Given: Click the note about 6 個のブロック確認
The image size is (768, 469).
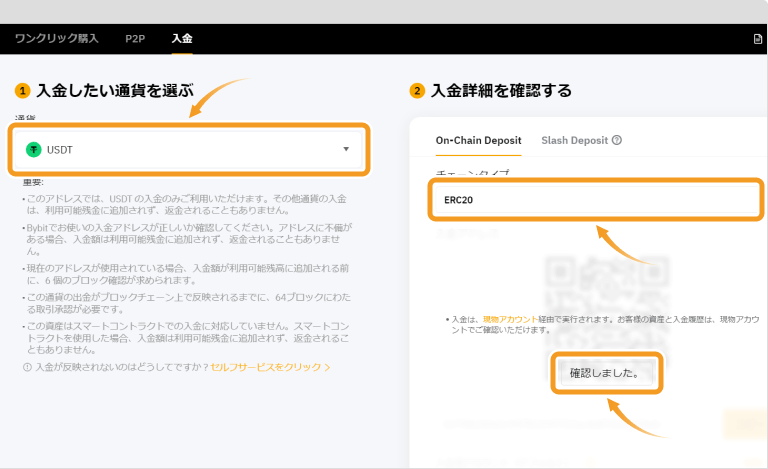Looking at the screenshot, I should click(x=188, y=274).
